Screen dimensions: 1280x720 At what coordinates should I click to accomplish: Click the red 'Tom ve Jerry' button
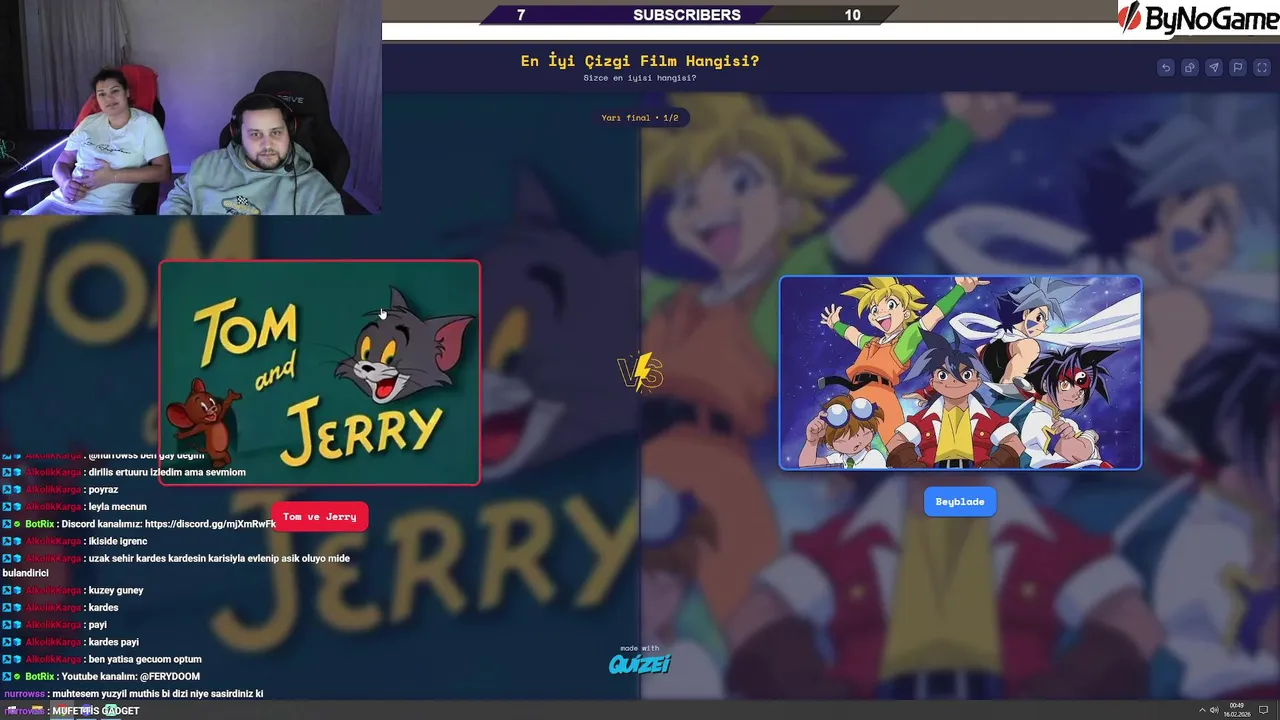[320, 517]
